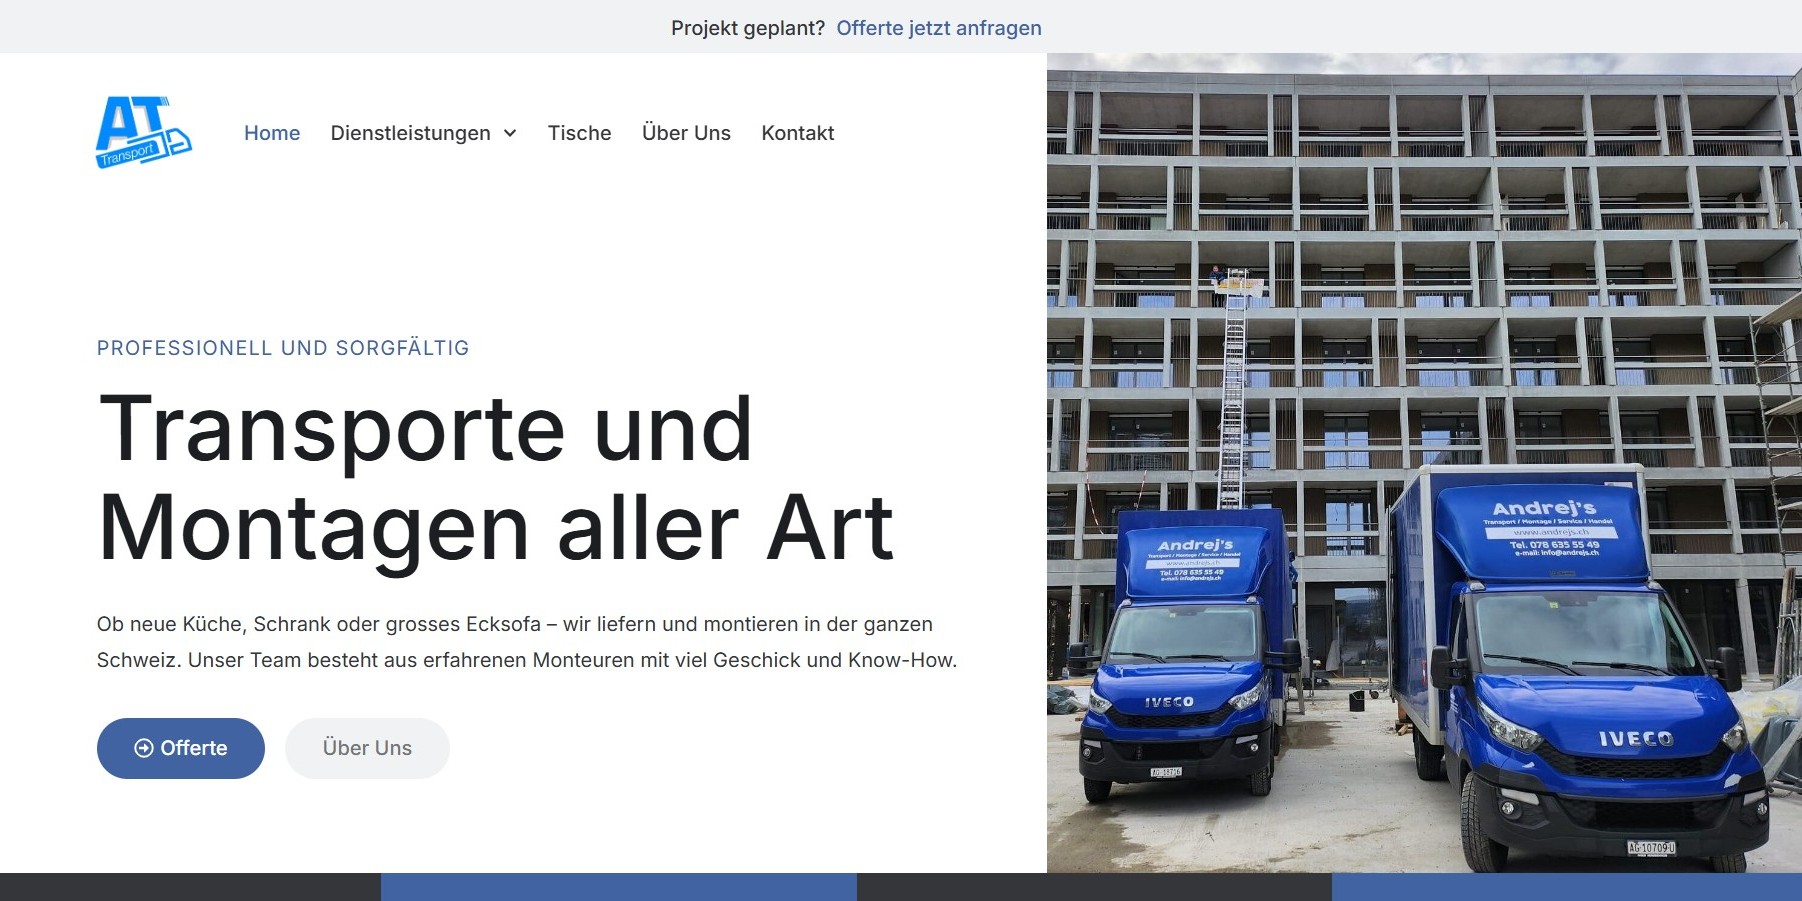Click the leftmost dark block at page bottom

pyautogui.click(x=190, y=887)
